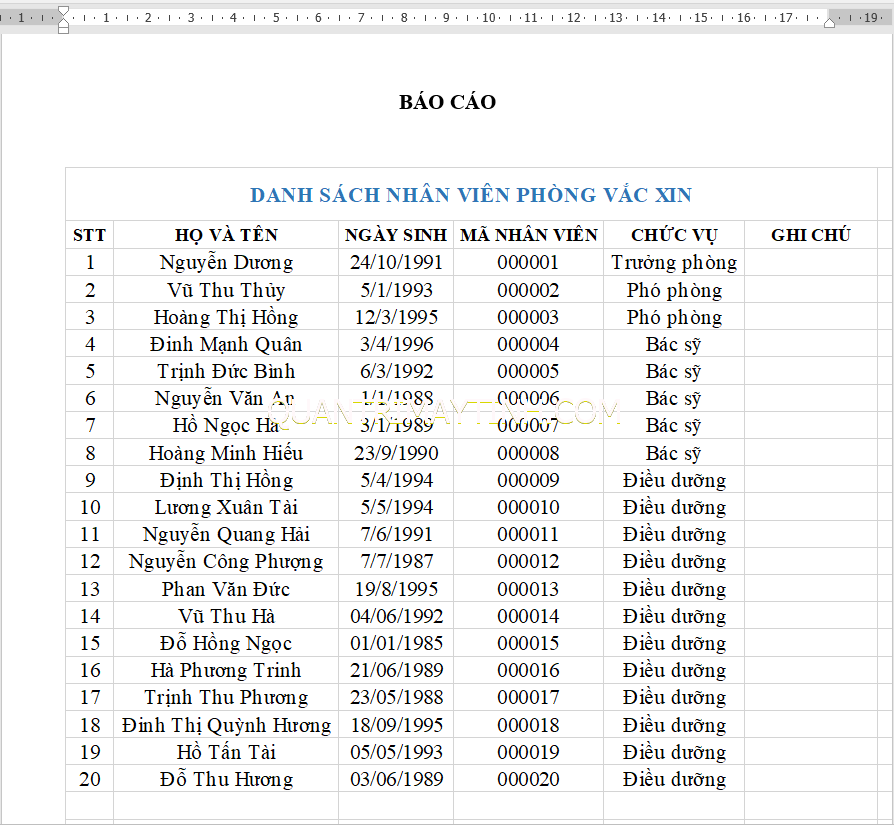
Task: Click employee code 000020
Action: click(528, 779)
